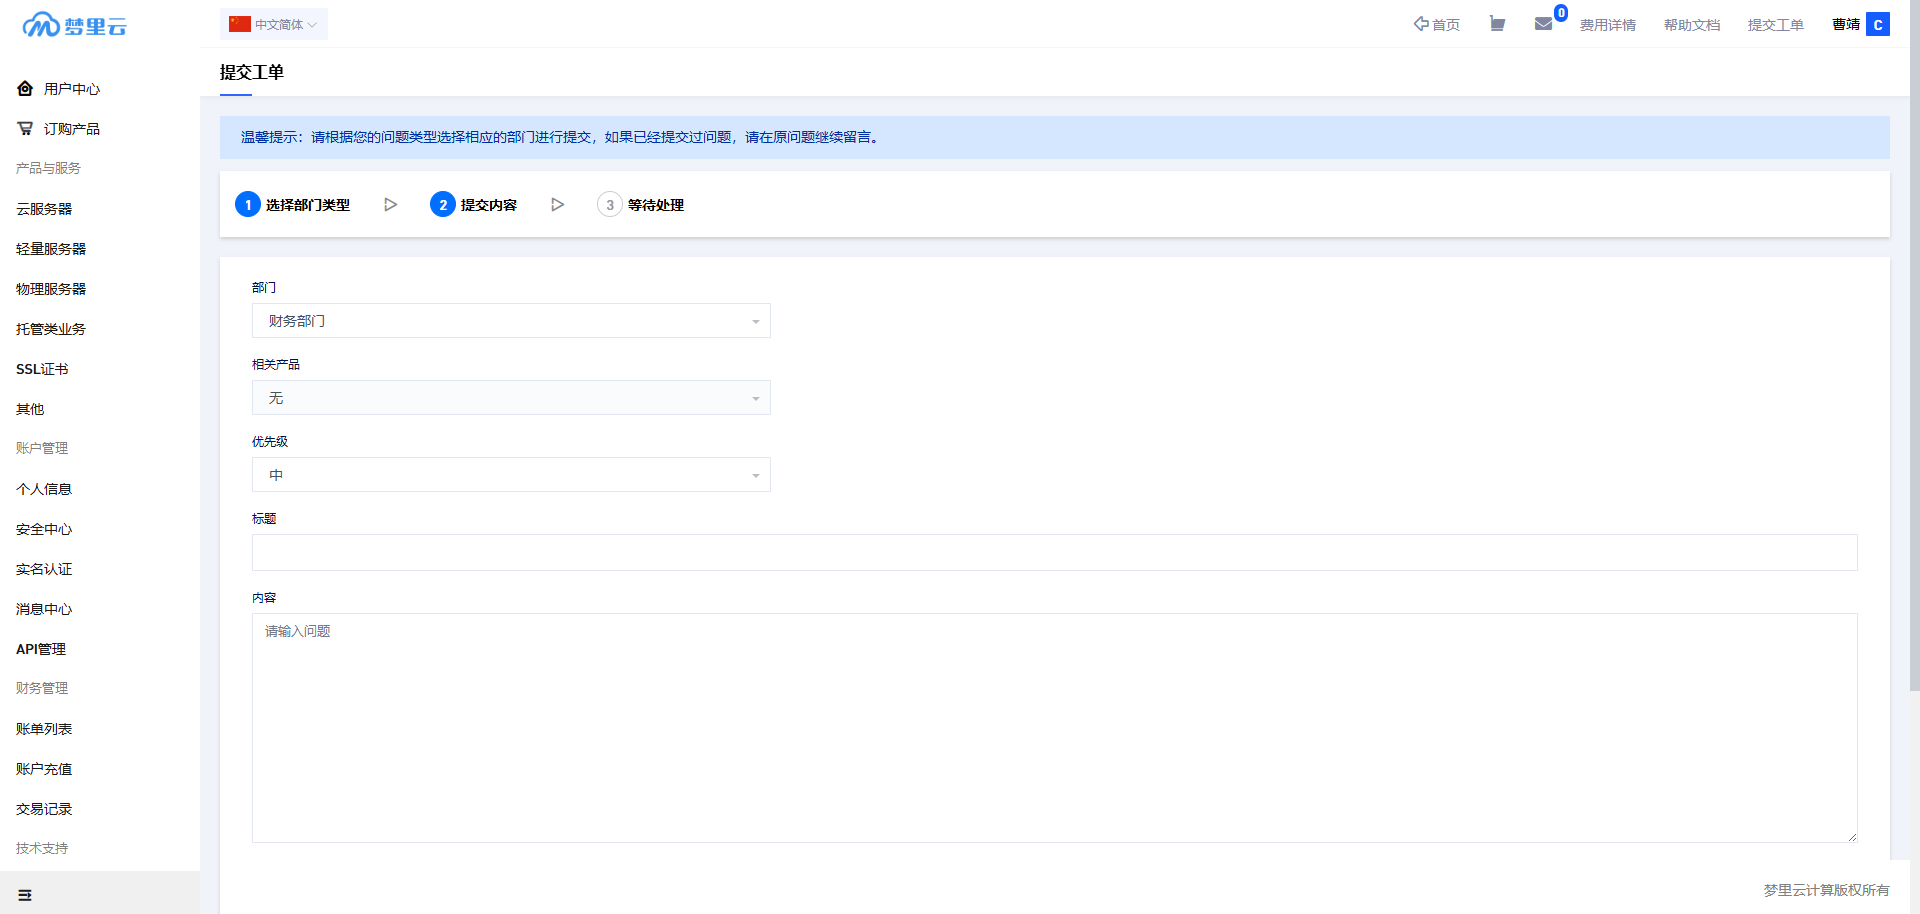
Task: Click into the 内容 question textarea
Action: point(1054,728)
